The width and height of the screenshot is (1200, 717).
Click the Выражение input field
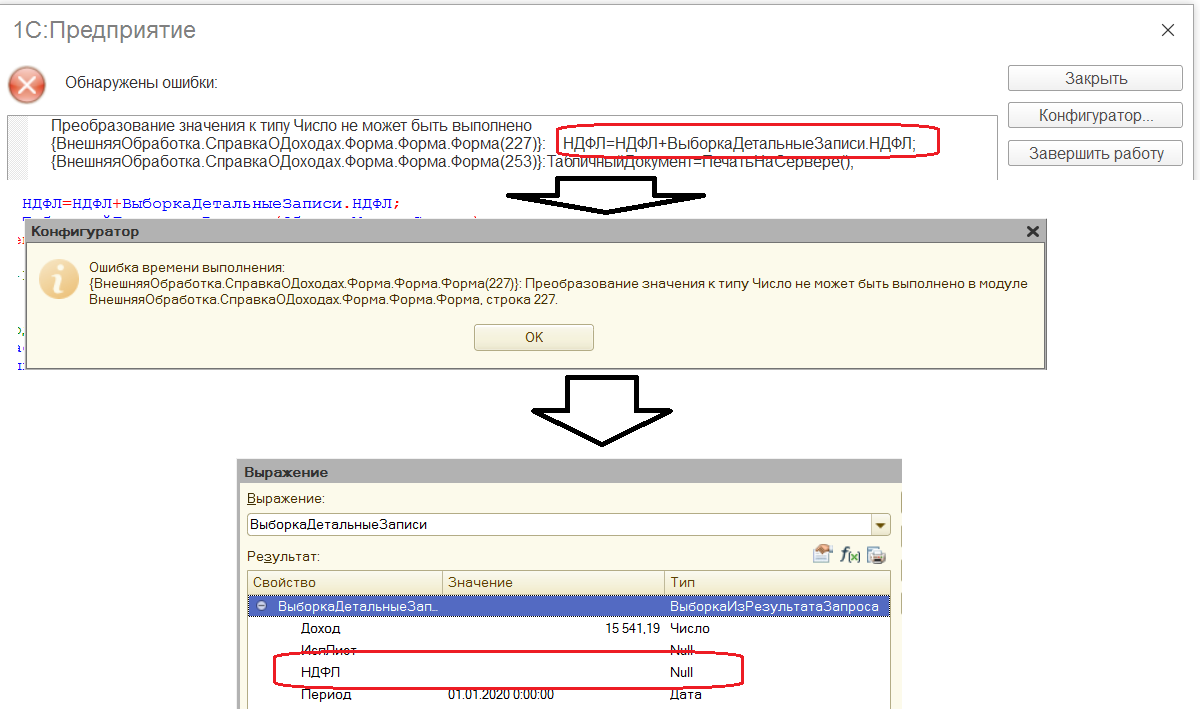pyautogui.click(x=560, y=524)
